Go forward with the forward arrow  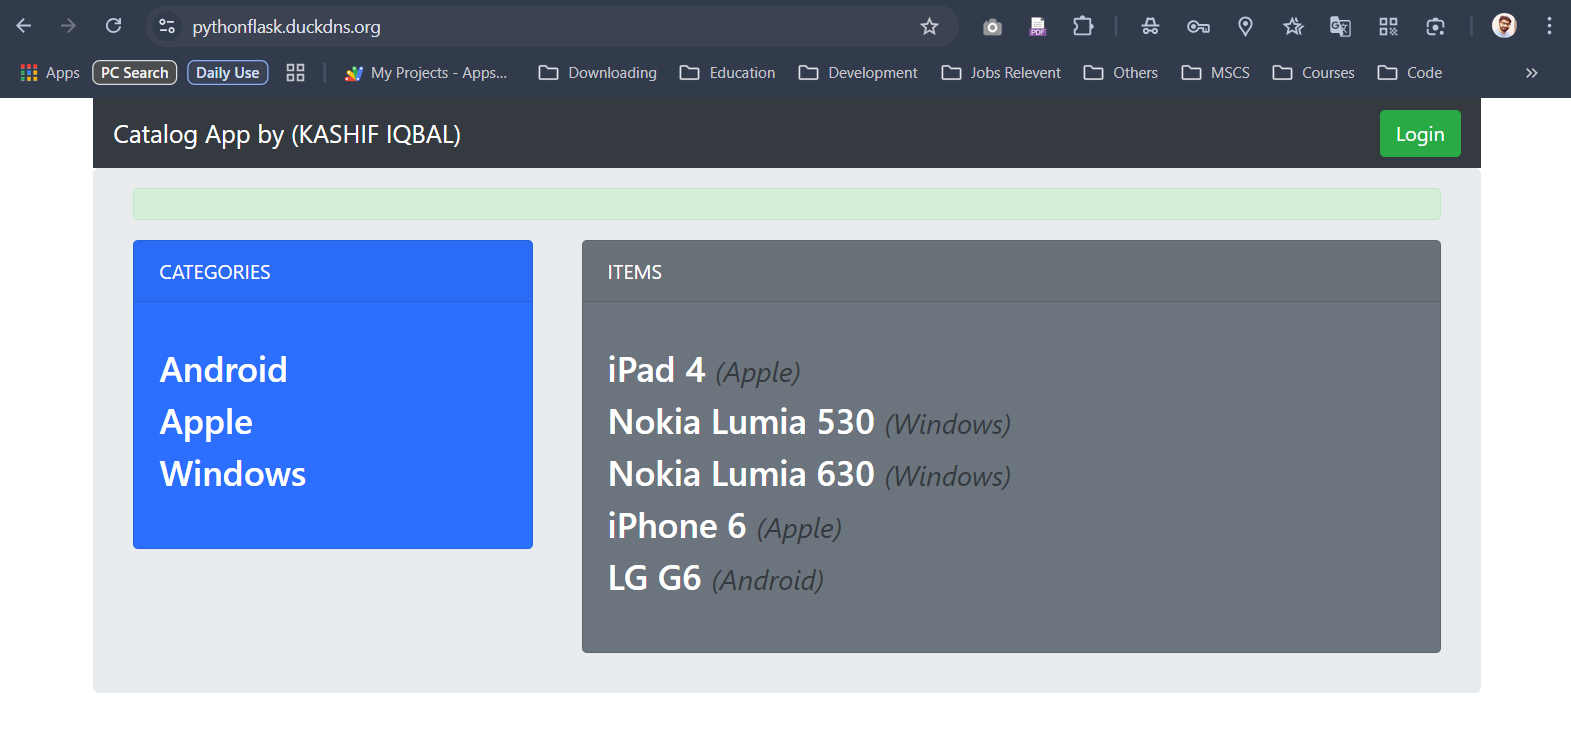tap(68, 26)
